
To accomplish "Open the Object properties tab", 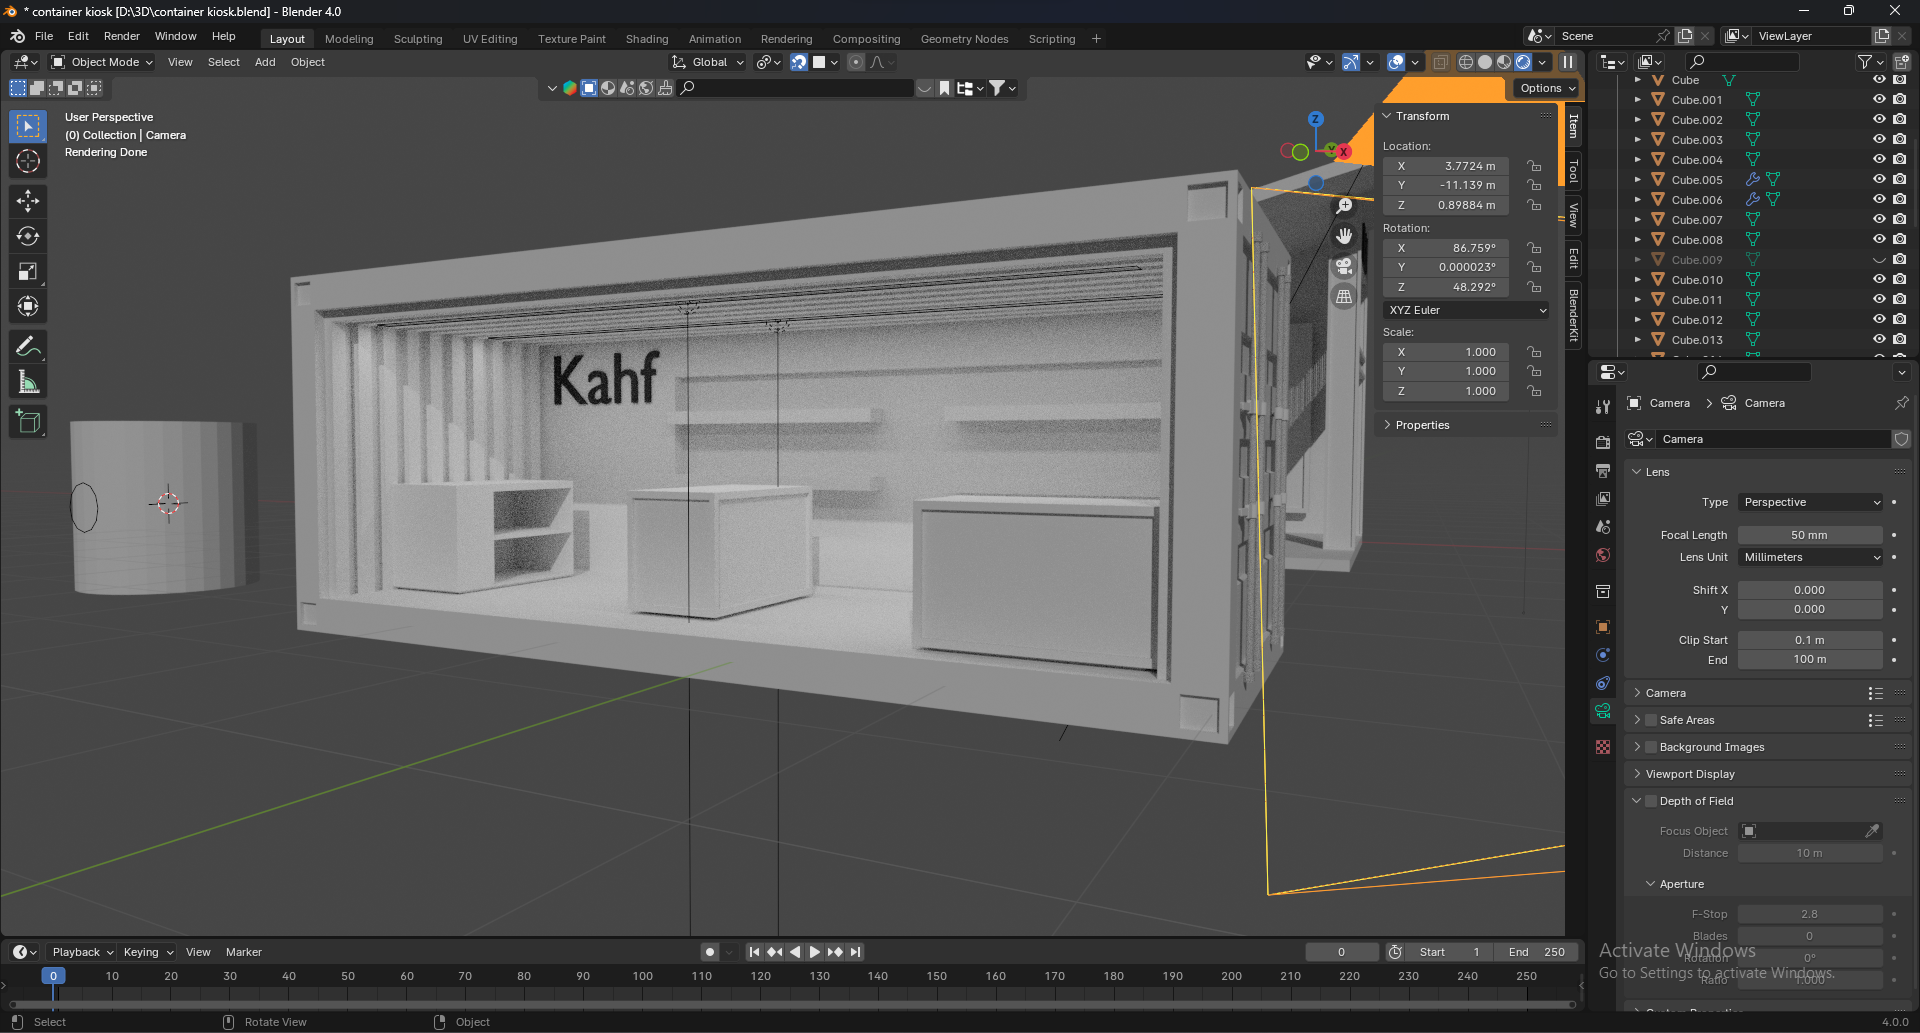I will pyautogui.click(x=1603, y=627).
